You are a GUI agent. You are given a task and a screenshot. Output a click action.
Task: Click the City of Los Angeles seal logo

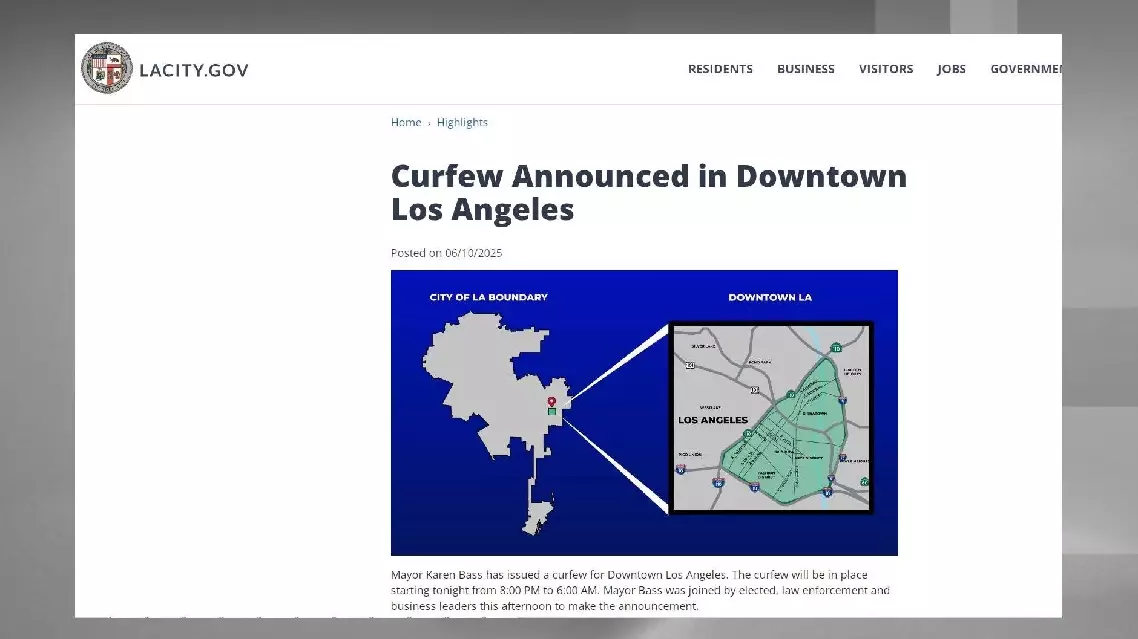click(107, 69)
